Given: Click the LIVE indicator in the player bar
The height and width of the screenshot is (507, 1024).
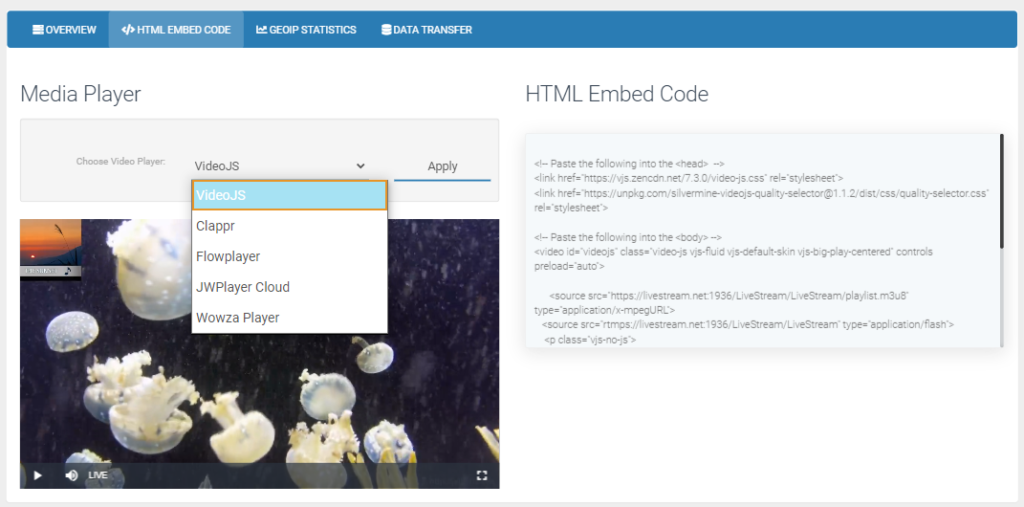Looking at the screenshot, I should click(97, 475).
